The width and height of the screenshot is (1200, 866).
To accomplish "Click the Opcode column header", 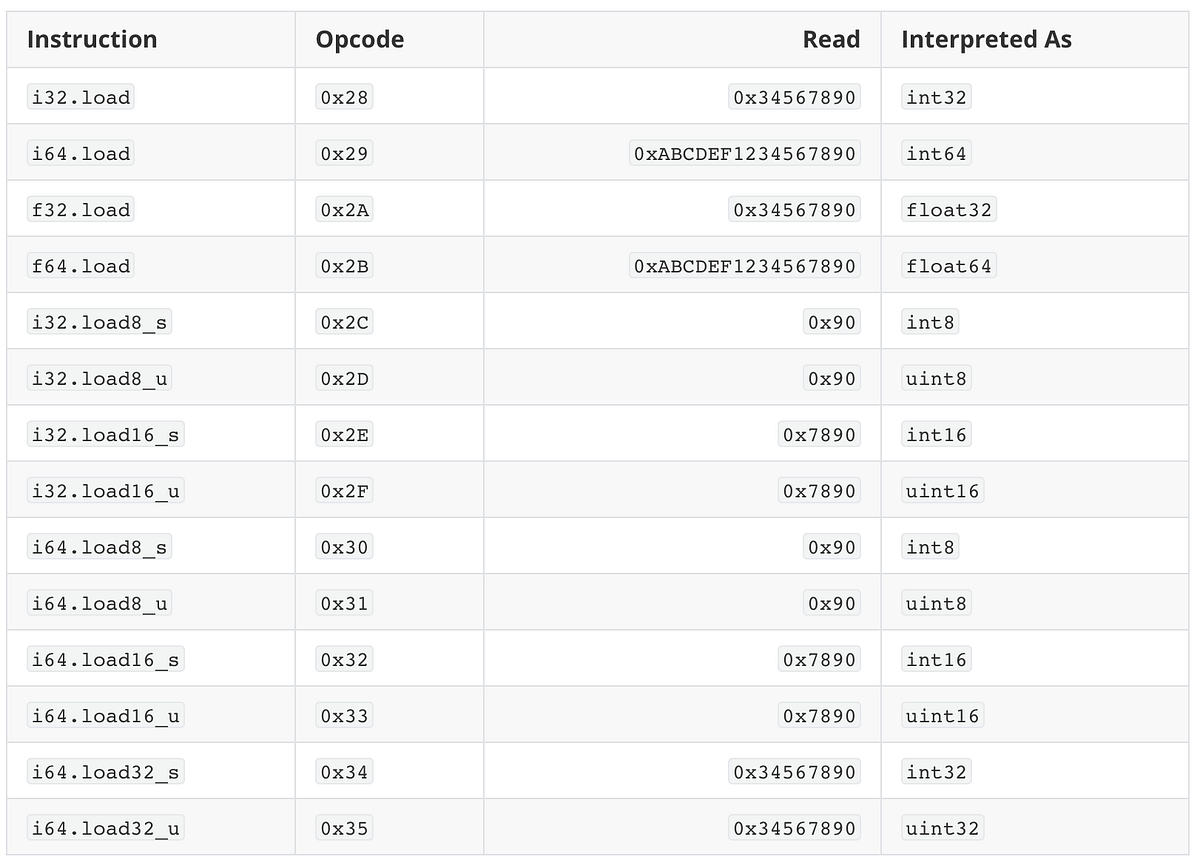I will click(360, 40).
